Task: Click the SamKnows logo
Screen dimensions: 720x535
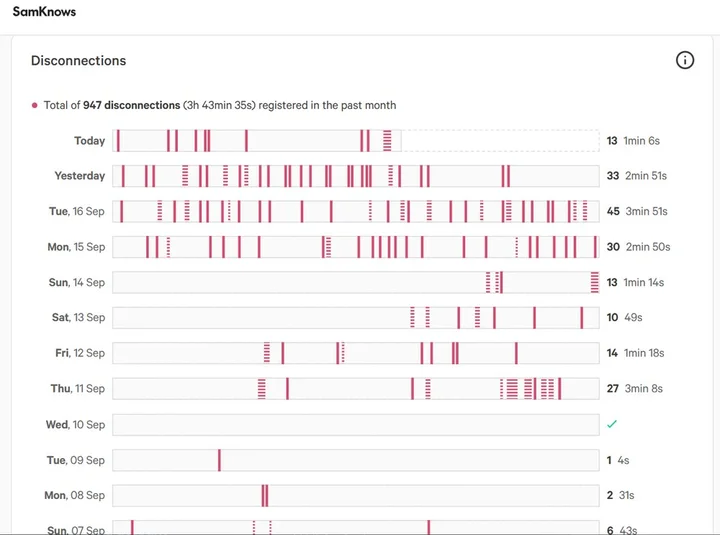Action: coord(44,12)
